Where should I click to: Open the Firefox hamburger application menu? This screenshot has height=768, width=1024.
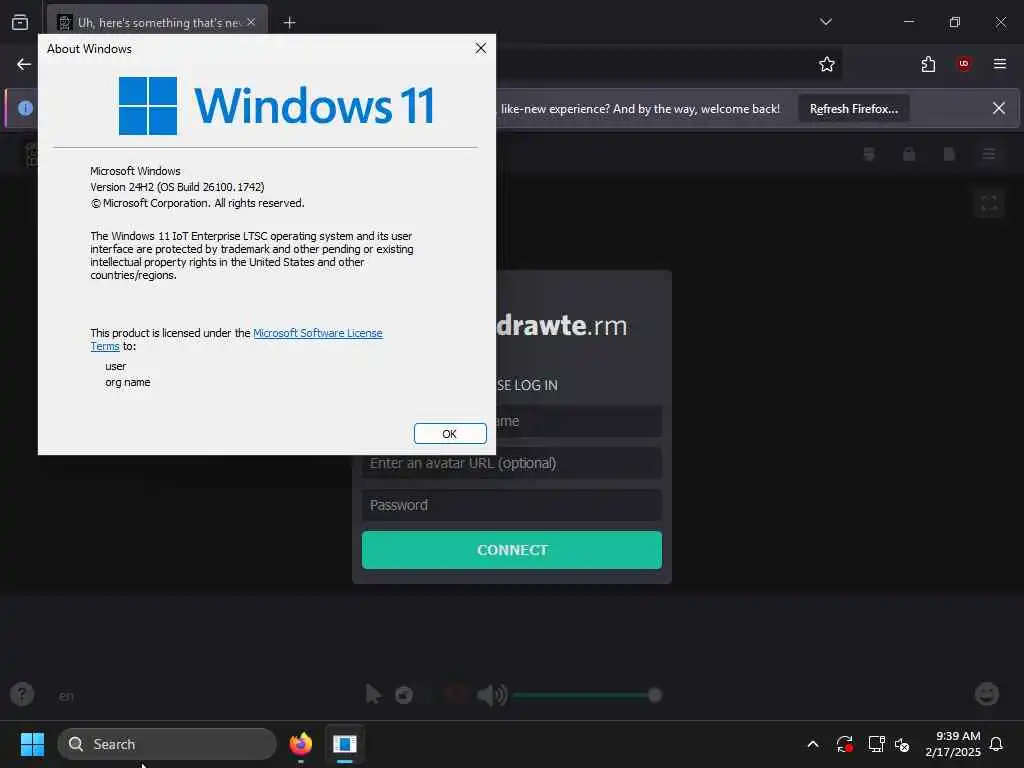(1000, 64)
